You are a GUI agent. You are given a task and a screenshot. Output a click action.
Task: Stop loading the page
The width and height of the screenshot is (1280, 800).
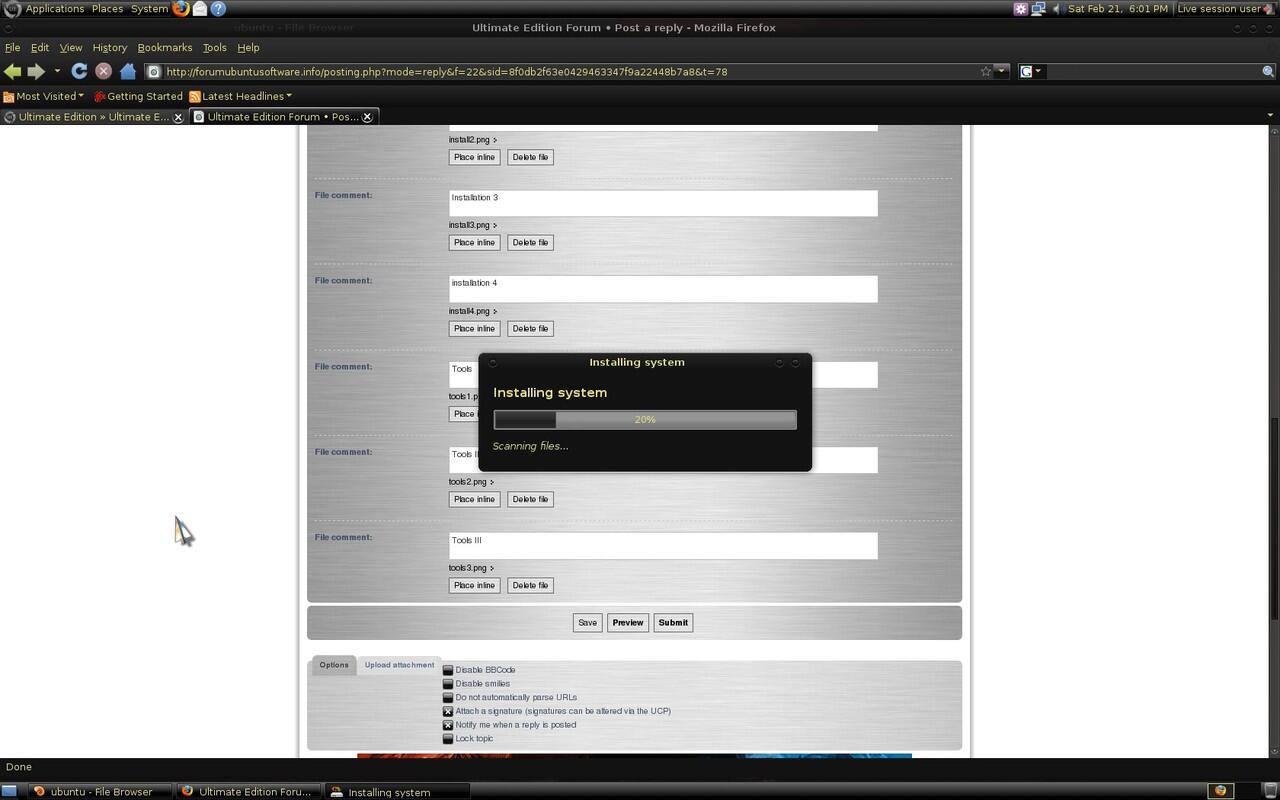pyautogui.click(x=103, y=71)
